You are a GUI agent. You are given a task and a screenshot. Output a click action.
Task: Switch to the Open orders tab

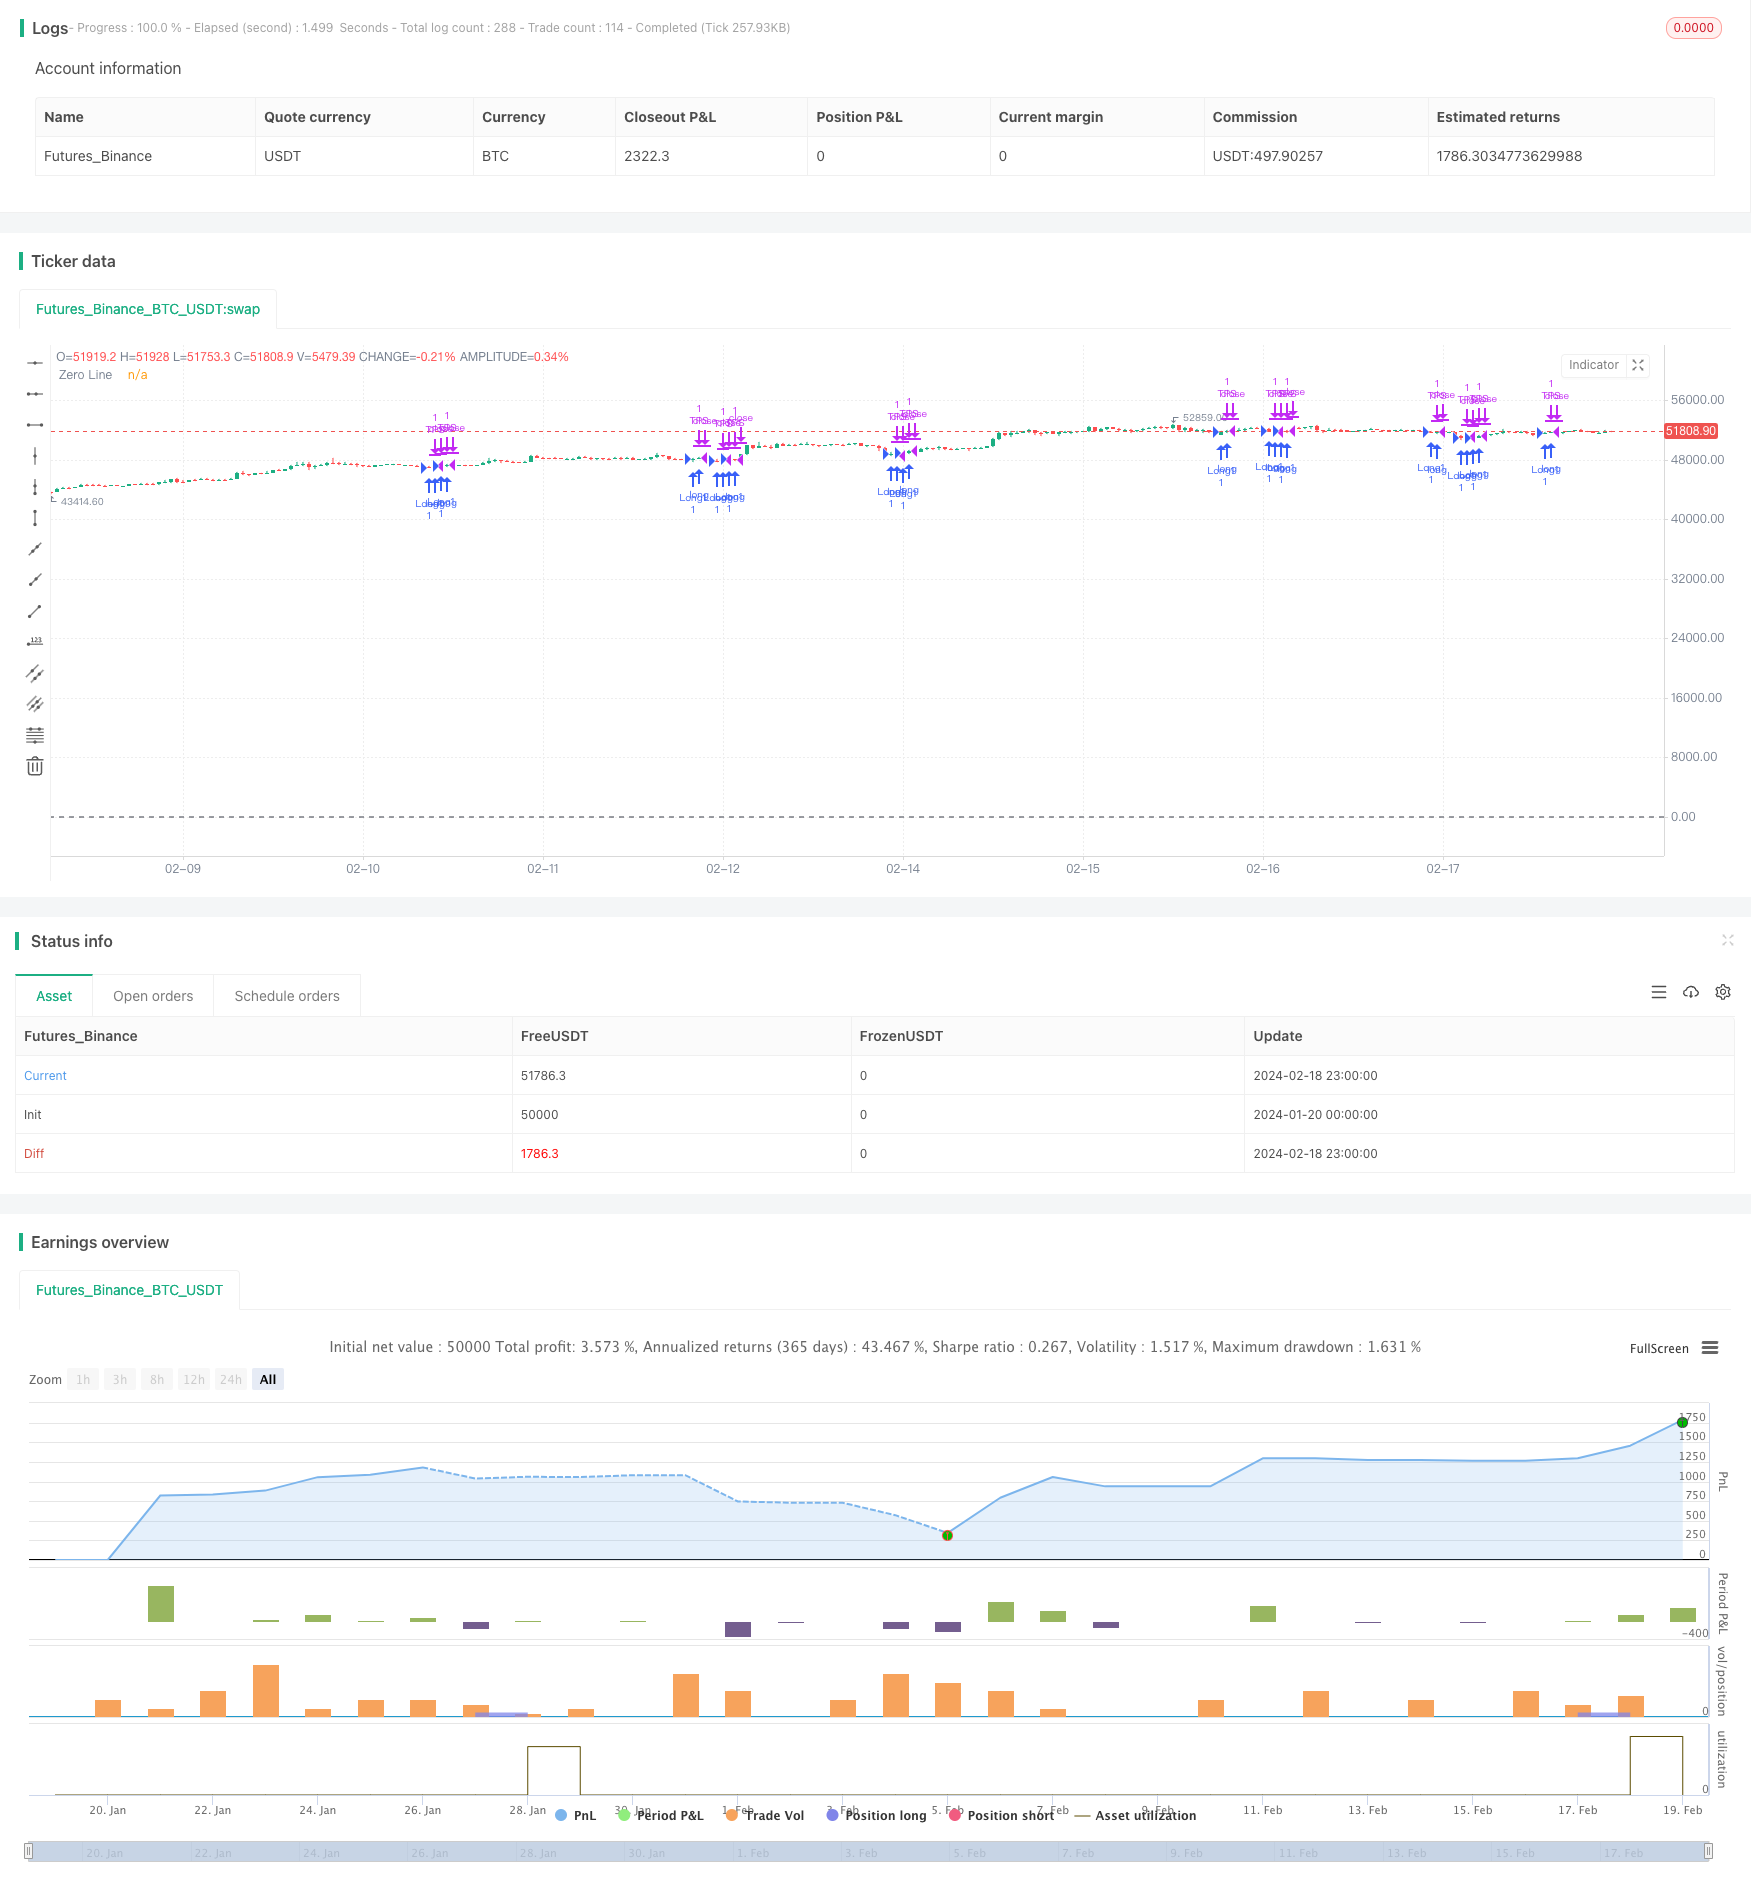[x=153, y=996]
